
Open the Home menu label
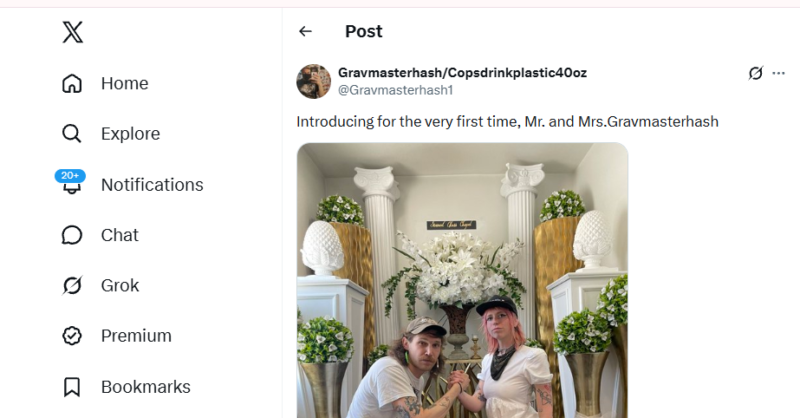pyautogui.click(x=124, y=83)
